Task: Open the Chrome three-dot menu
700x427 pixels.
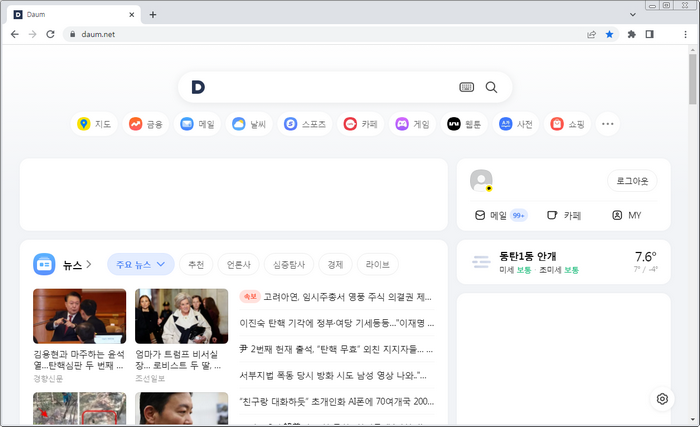Action: [685, 34]
